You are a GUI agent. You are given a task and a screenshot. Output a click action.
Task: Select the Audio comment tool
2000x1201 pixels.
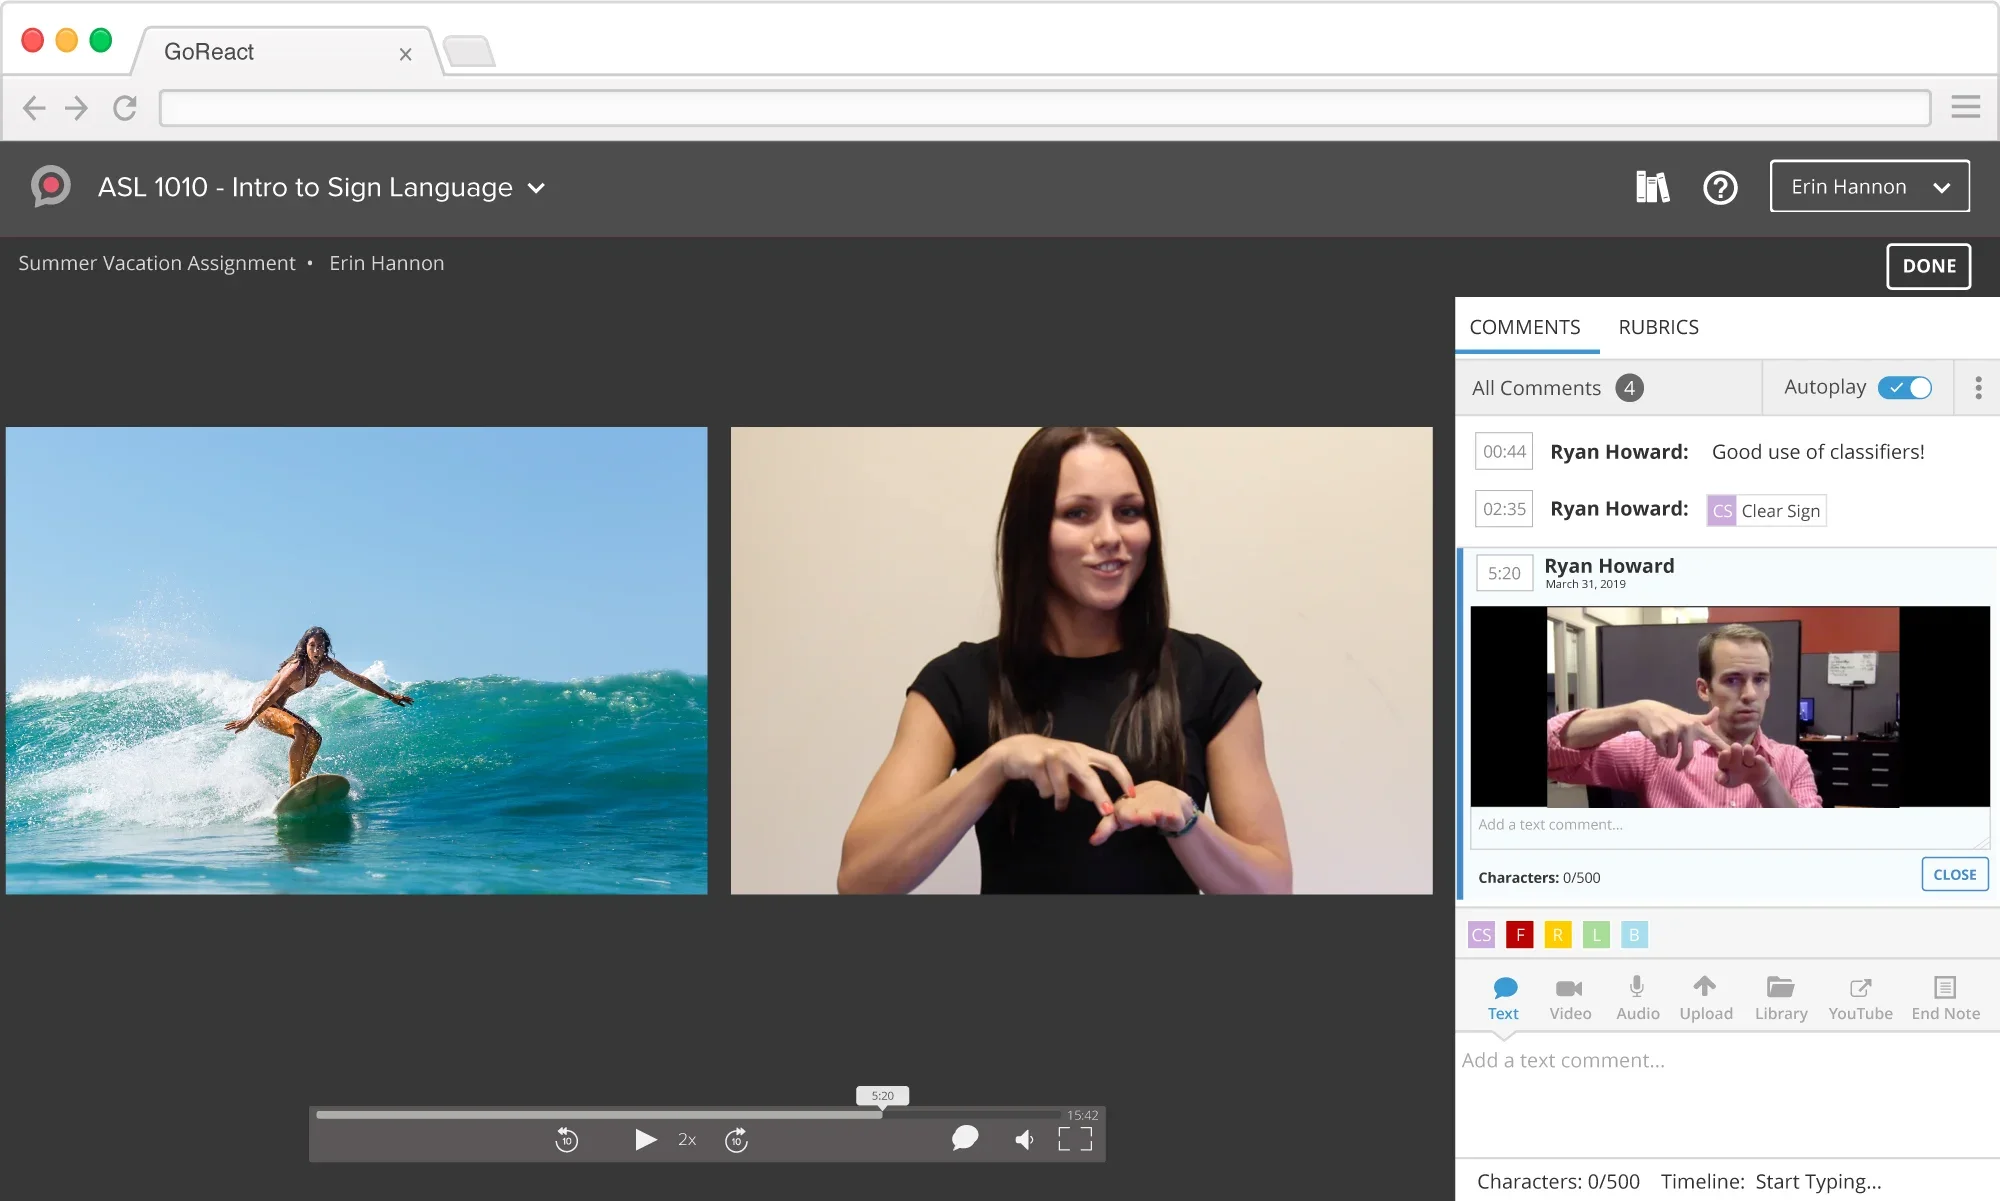click(1637, 996)
